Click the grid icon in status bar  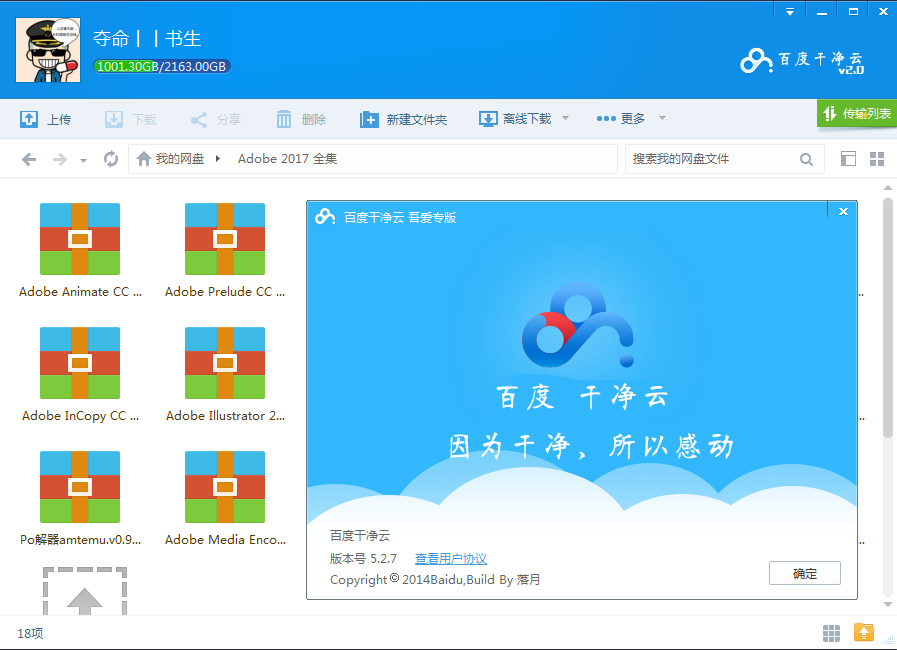click(831, 633)
